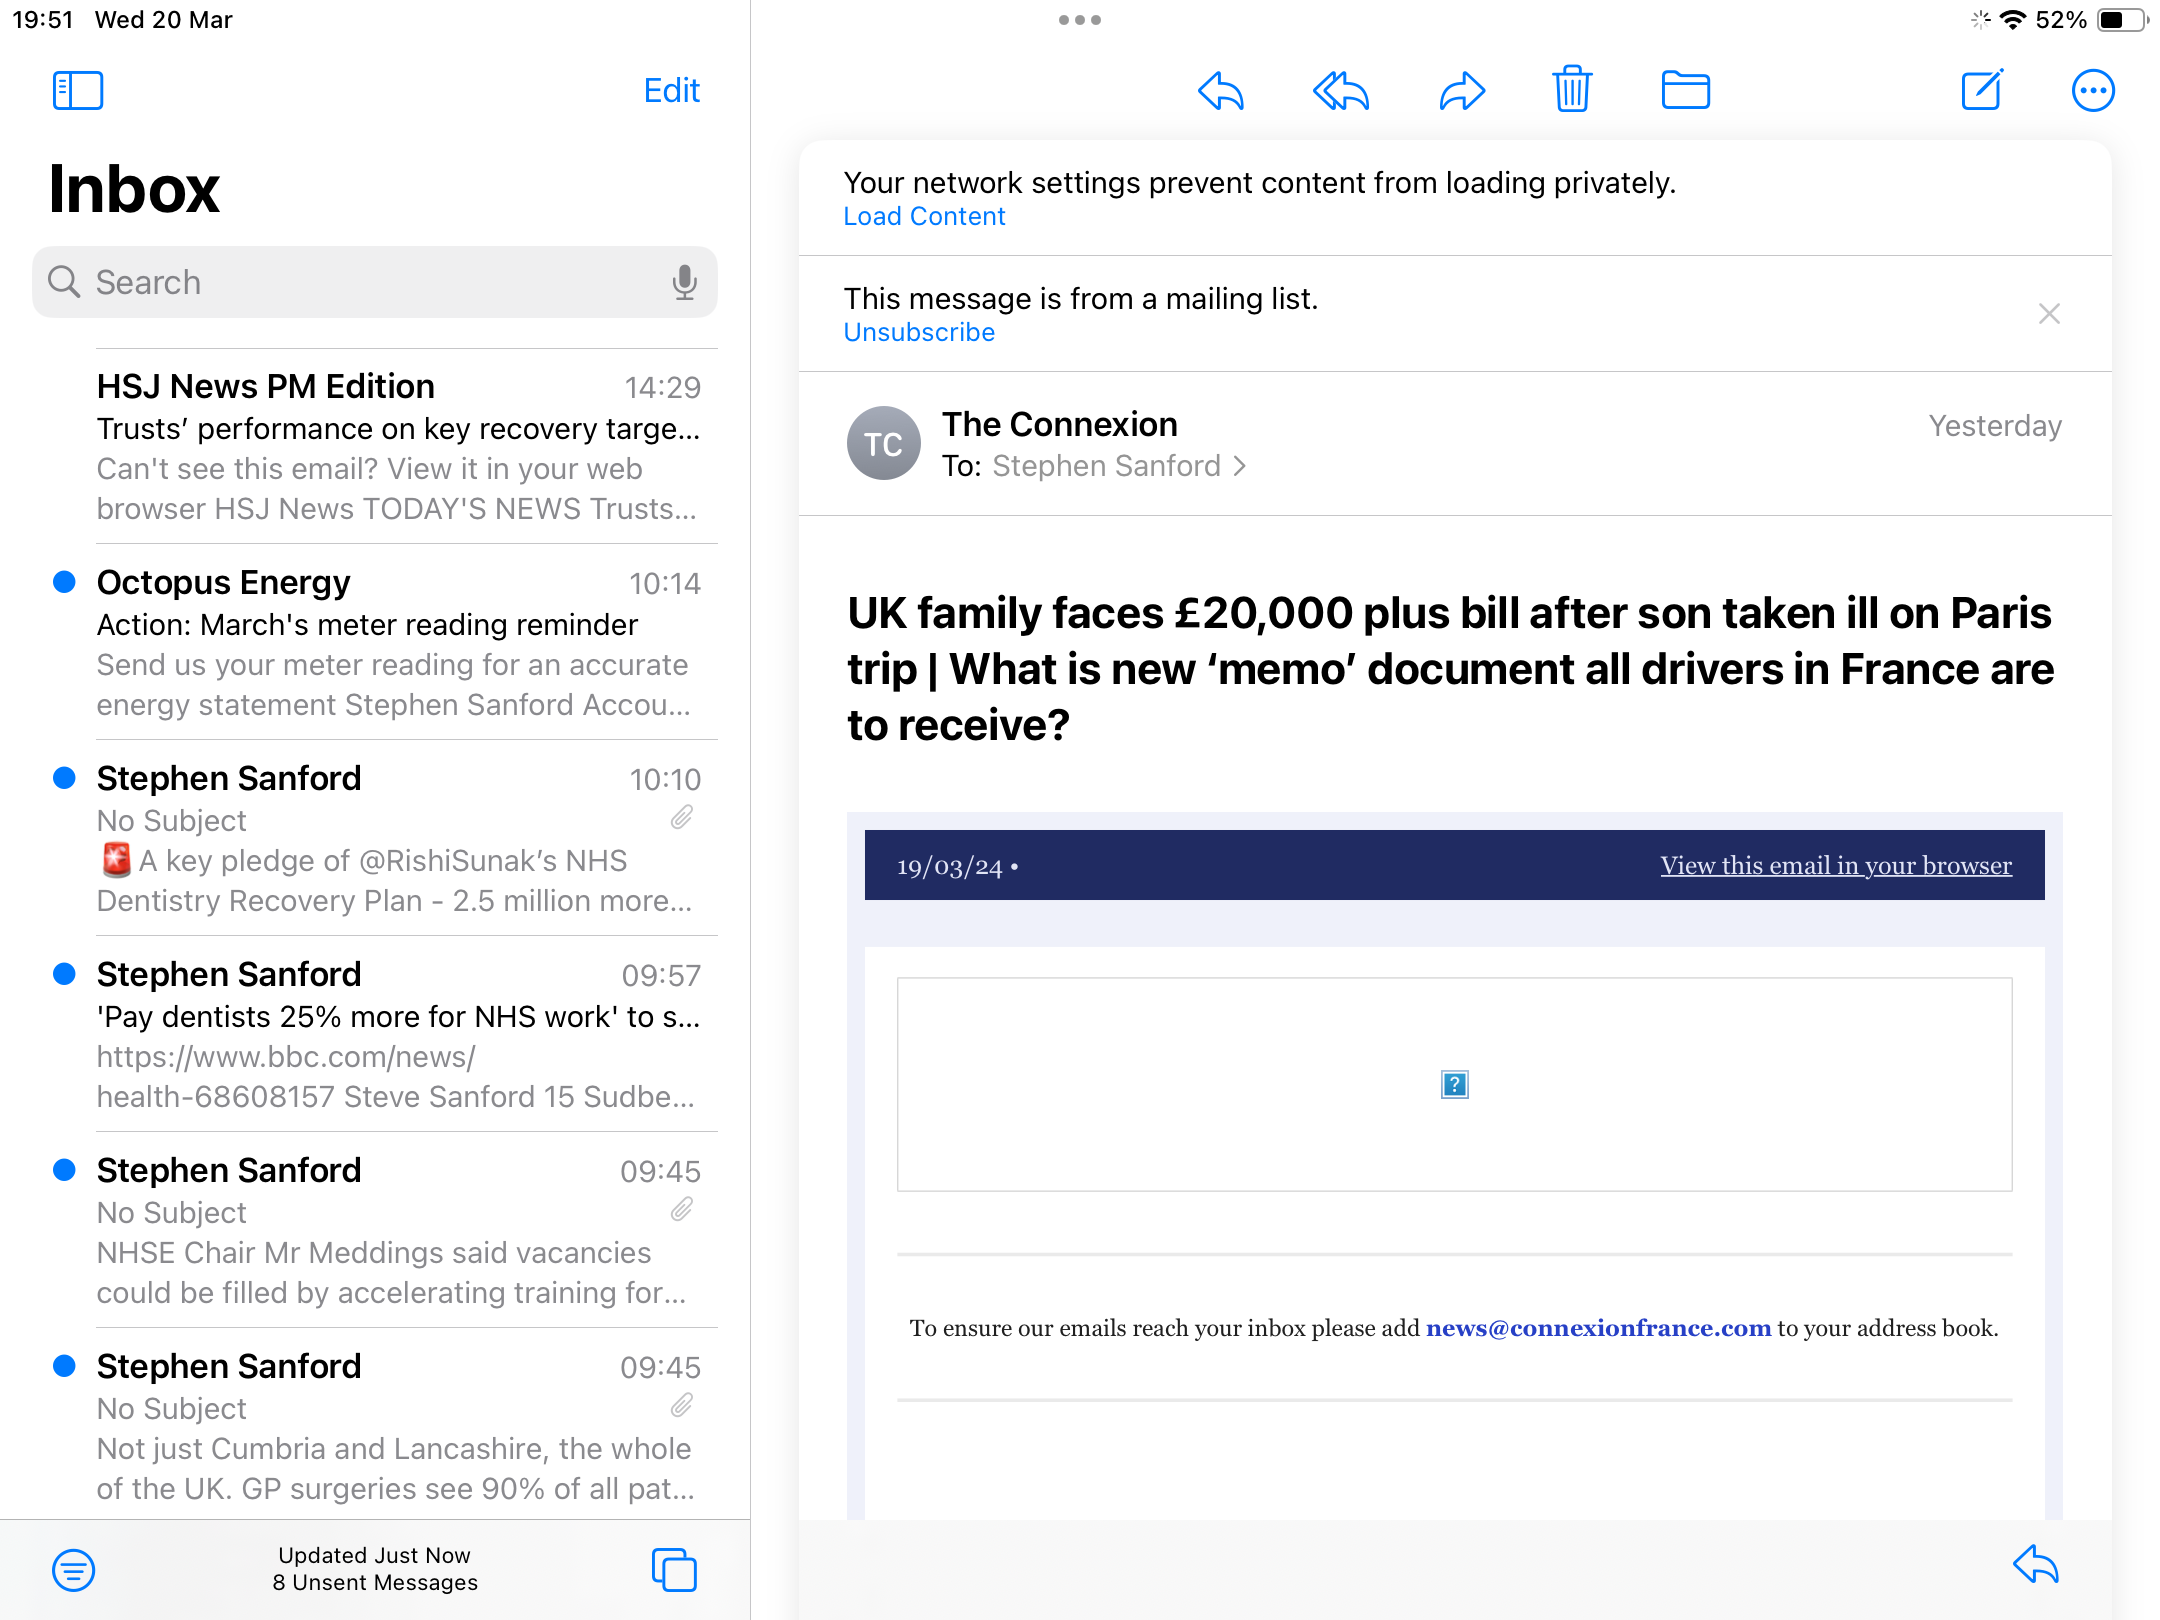Tap the Wi-Fi status icon
This screenshot has width=2160, height=1620.
(2013, 20)
